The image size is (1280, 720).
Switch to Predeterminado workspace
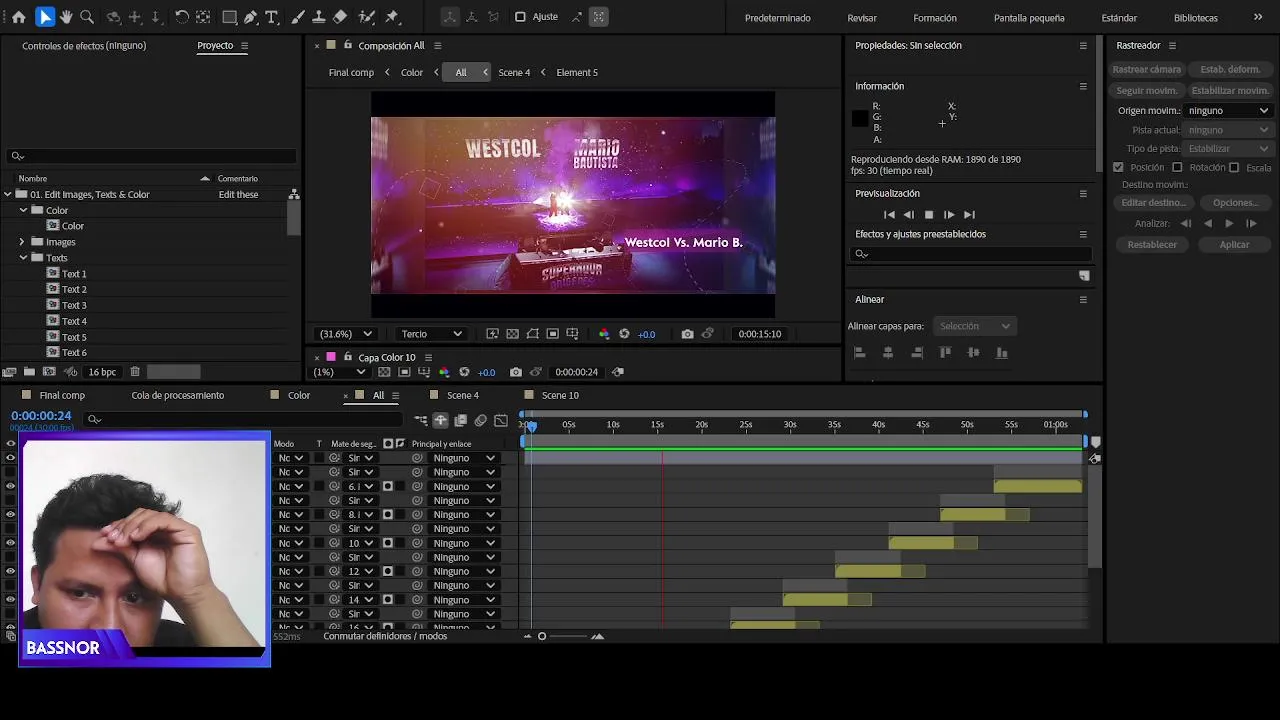coord(777,18)
